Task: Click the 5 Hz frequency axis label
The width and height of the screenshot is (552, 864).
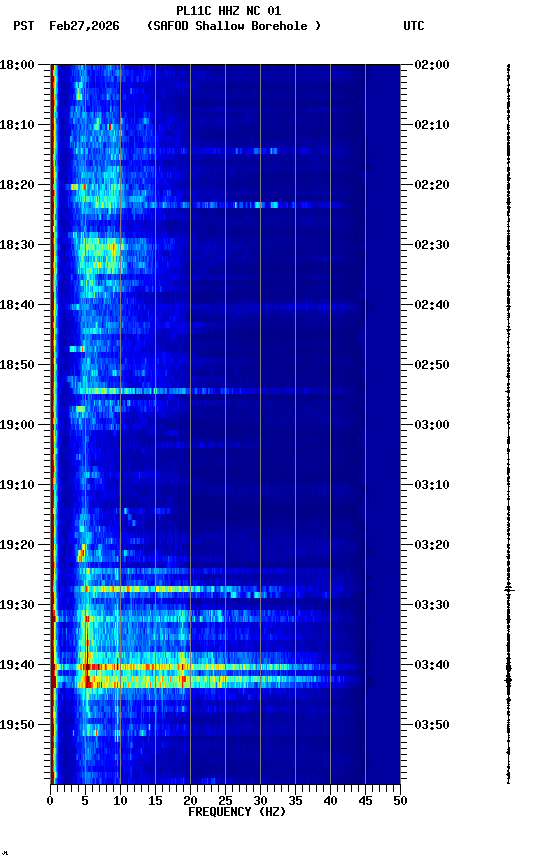Action: 85,801
